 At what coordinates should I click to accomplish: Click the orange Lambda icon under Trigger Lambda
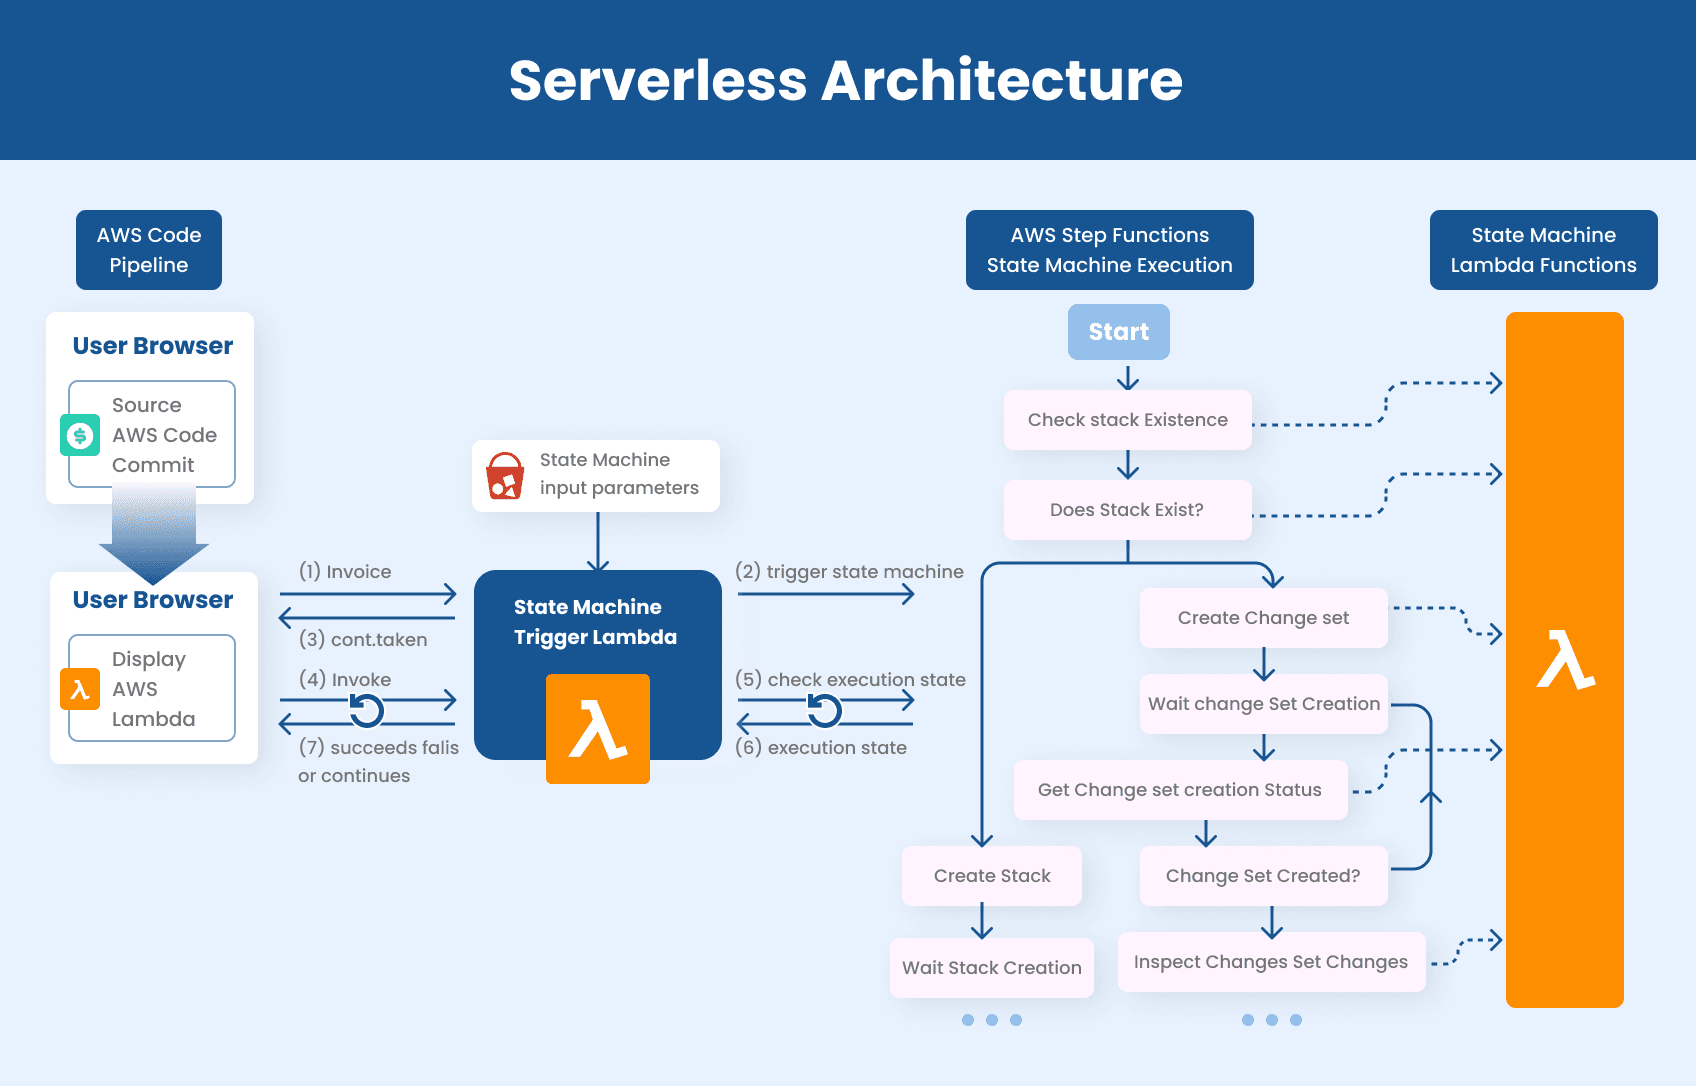[x=597, y=729]
